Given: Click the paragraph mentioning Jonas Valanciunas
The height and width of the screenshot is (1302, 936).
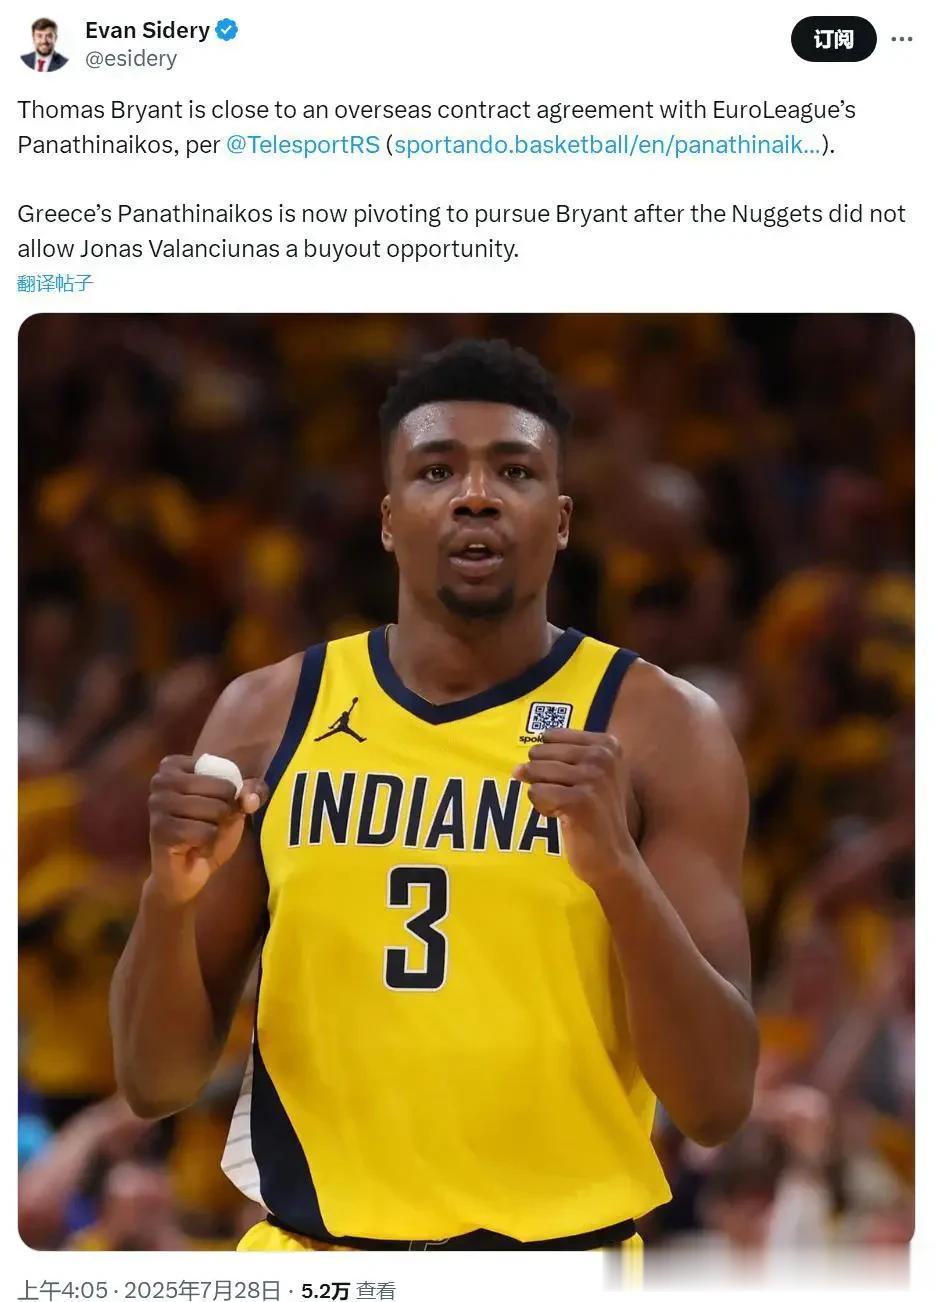Looking at the screenshot, I should [x=461, y=231].
